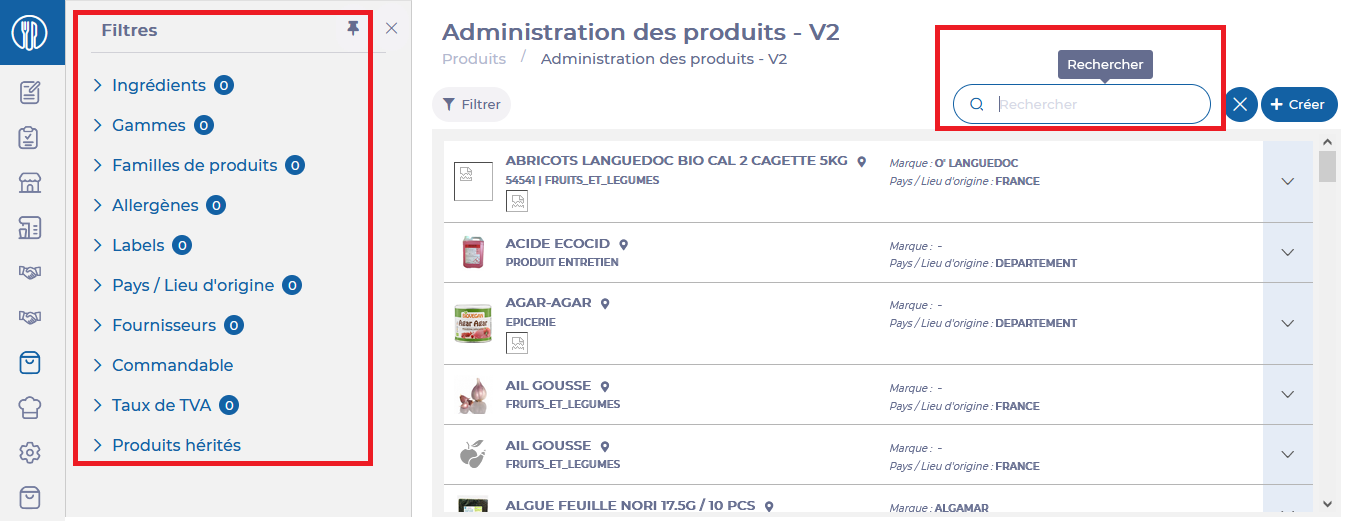Click the image placeholder icon under AGAR-AGAR
The width and height of the screenshot is (1345, 521).
coord(517,343)
